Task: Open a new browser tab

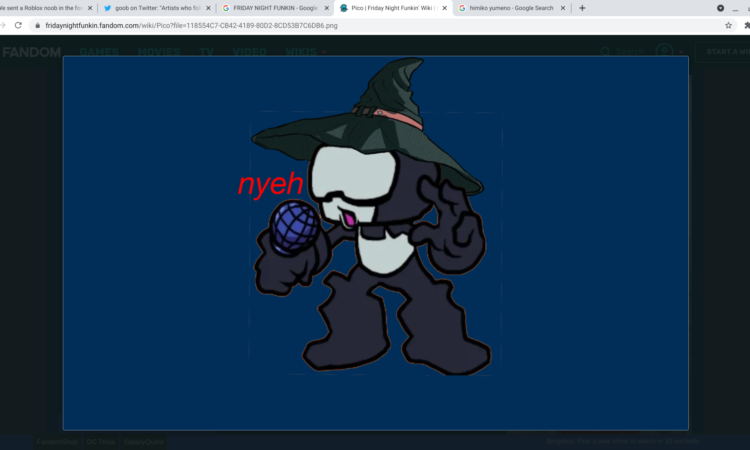Action: pos(582,8)
